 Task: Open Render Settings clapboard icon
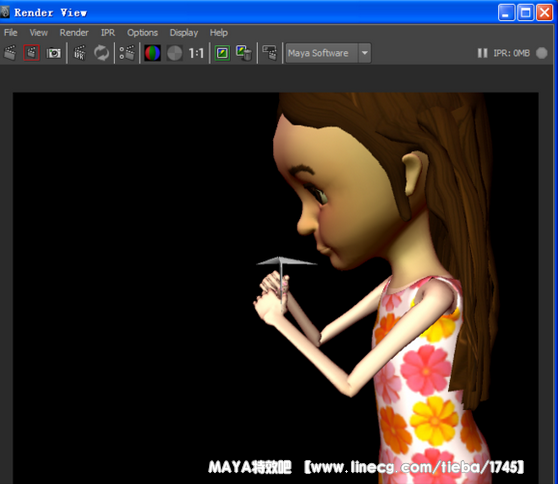[x=127, y=53]
